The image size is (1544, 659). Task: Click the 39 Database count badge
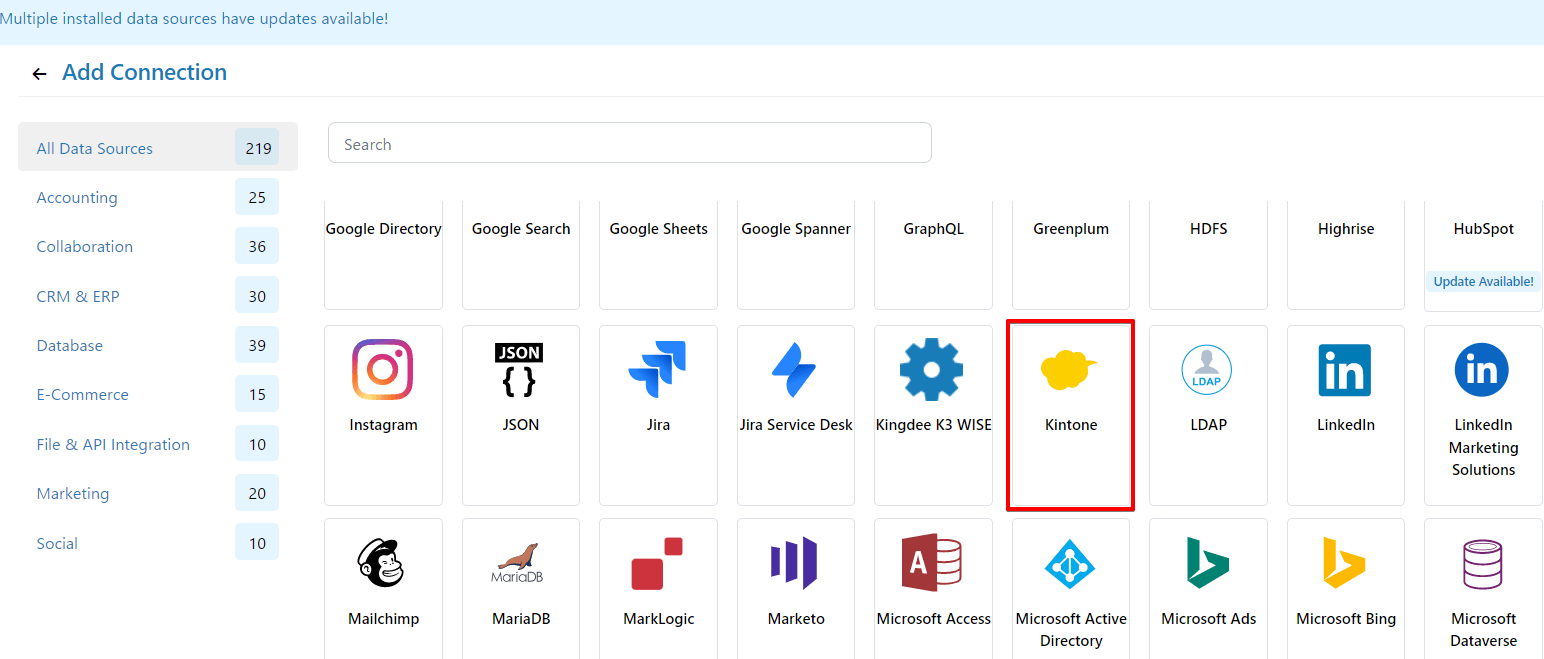coord(257,345)
